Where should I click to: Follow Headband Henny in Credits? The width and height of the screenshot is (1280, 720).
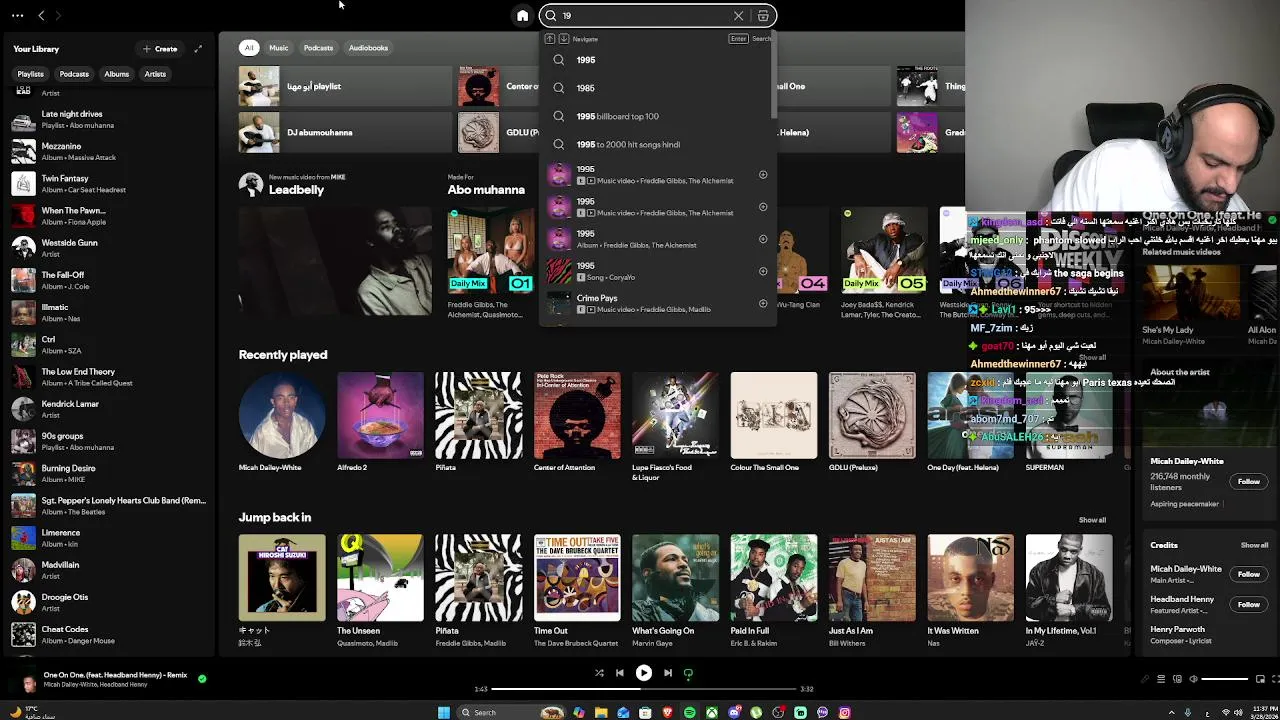click(x=1249, y=604)
